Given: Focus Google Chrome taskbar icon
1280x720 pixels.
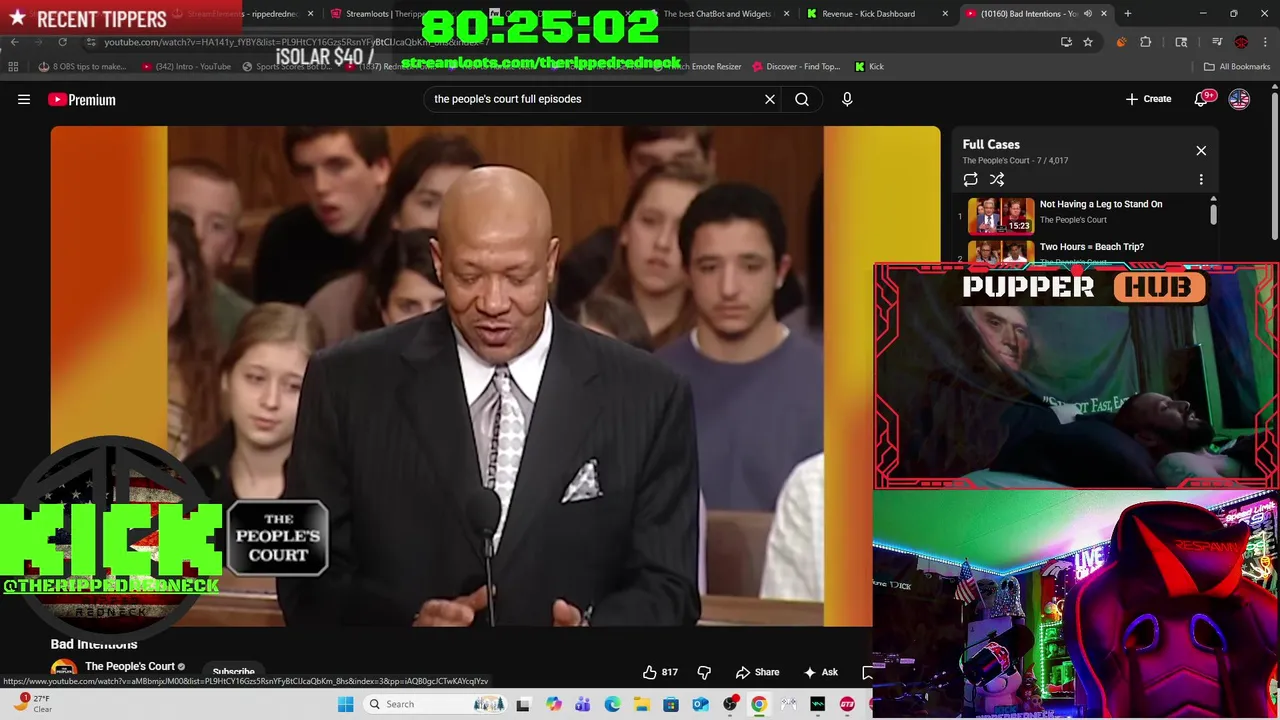Looking at the screenshot, I should click(x=759, y=704).
